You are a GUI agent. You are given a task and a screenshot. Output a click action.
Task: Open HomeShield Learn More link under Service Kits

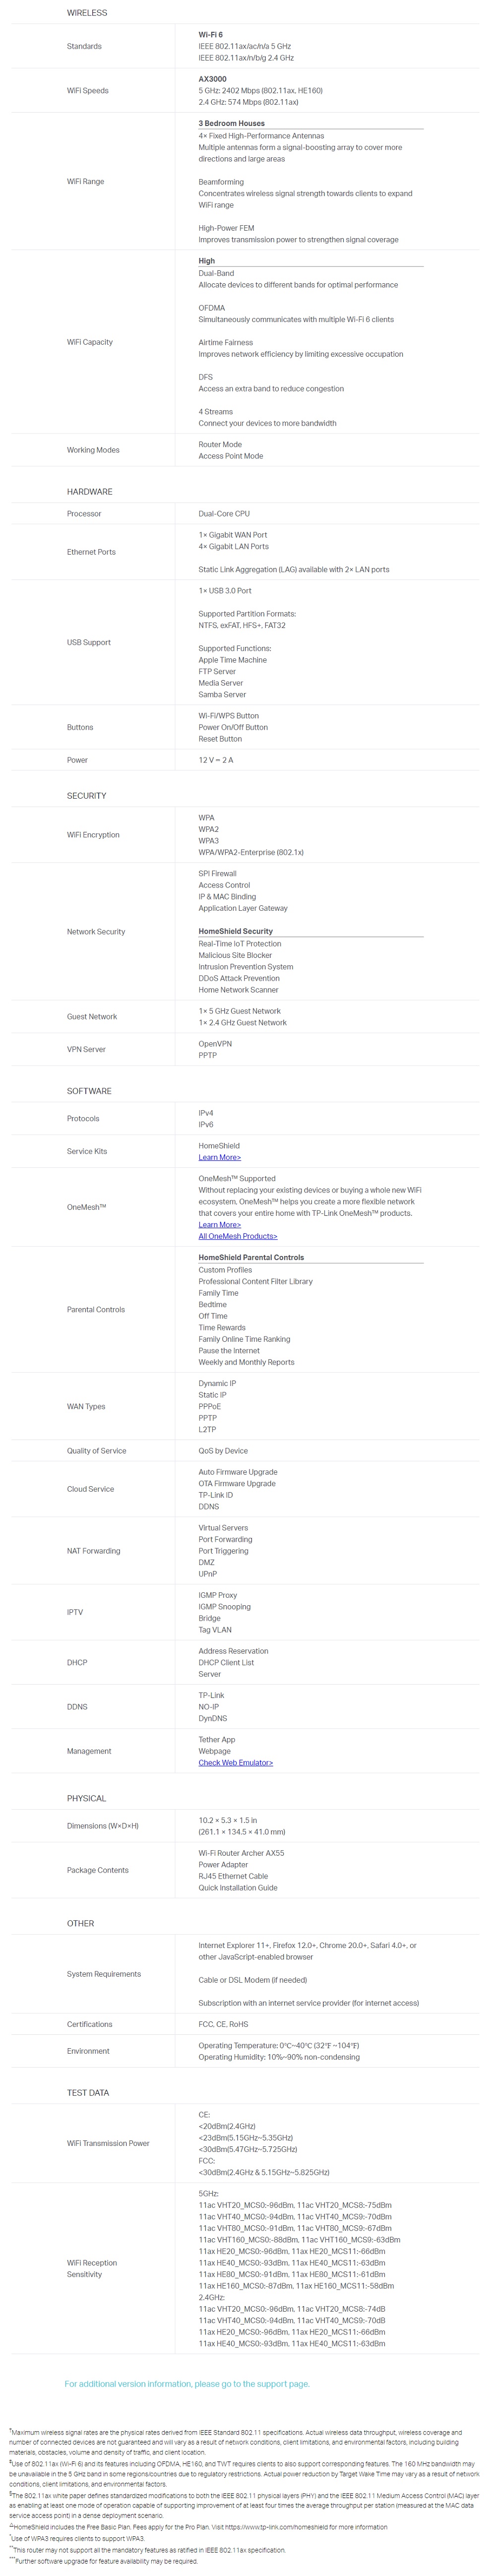219,1157
